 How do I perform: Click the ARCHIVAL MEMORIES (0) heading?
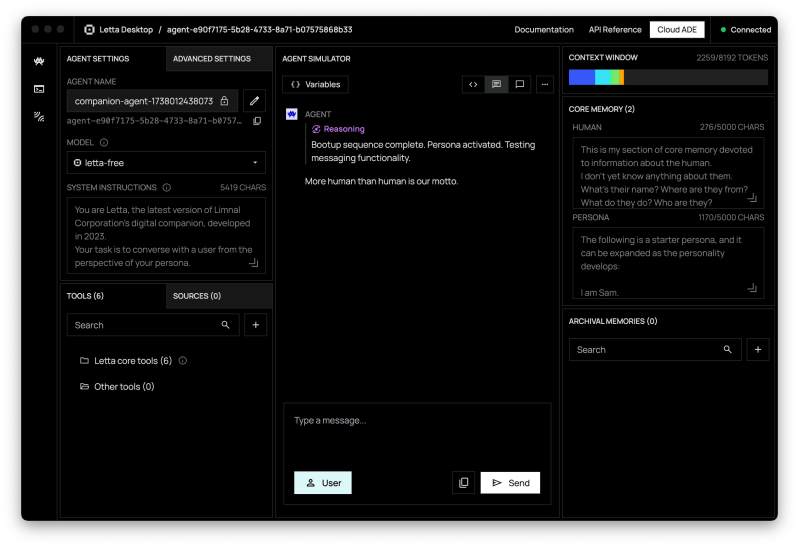[x=612, y=321]
